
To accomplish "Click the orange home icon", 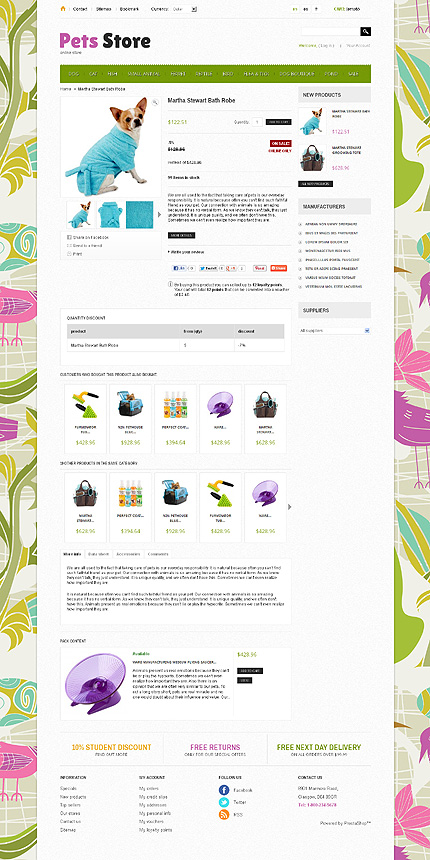I will [63, 9].
